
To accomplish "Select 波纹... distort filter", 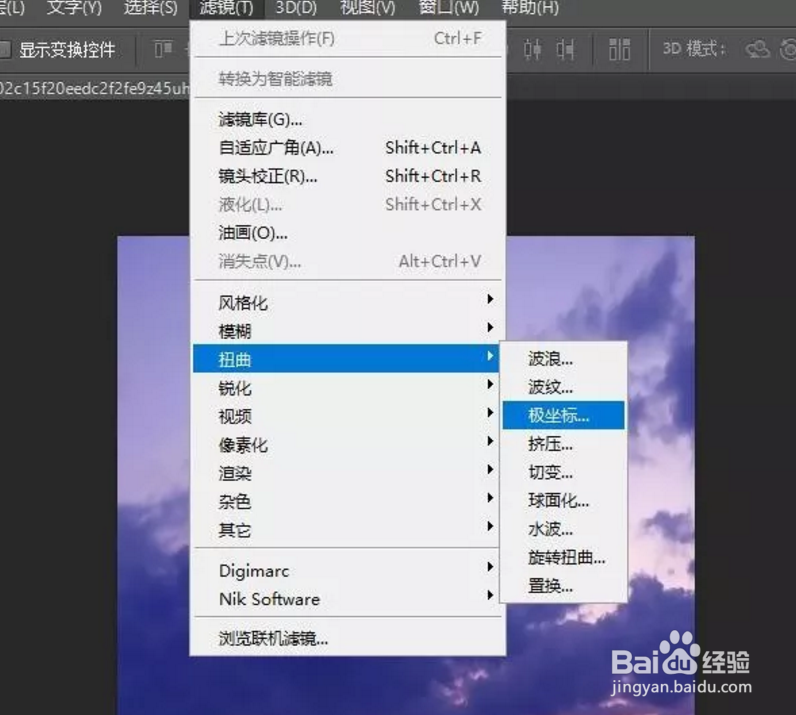I will 563,387.
